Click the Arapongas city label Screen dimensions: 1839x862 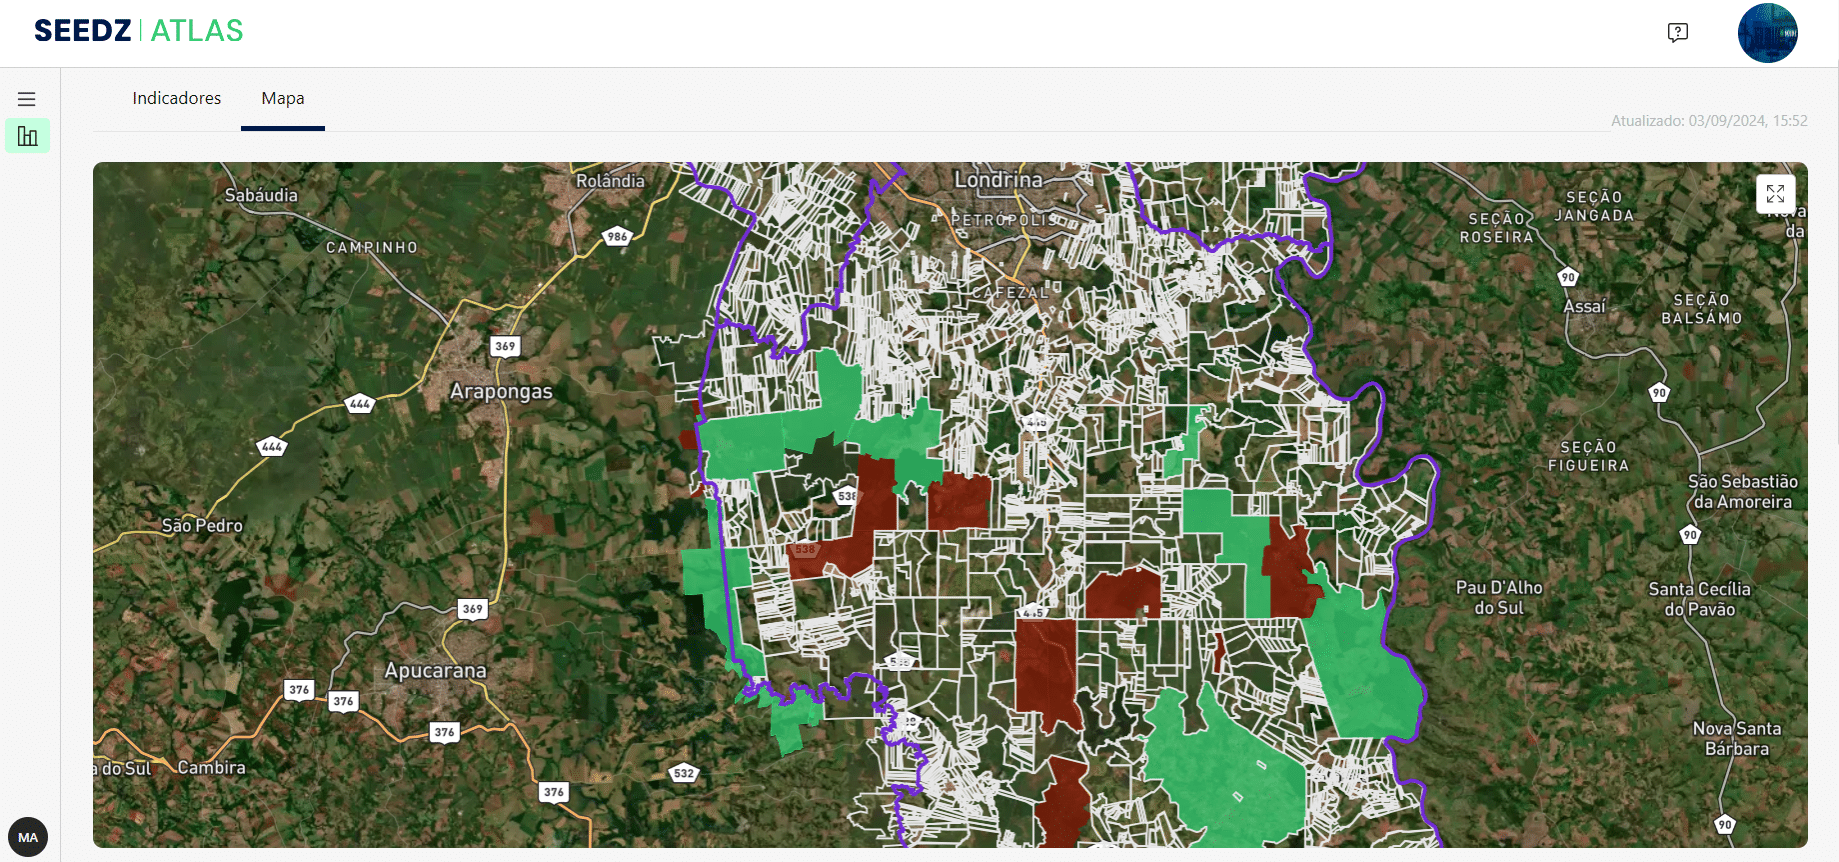[x=501, y=391]
